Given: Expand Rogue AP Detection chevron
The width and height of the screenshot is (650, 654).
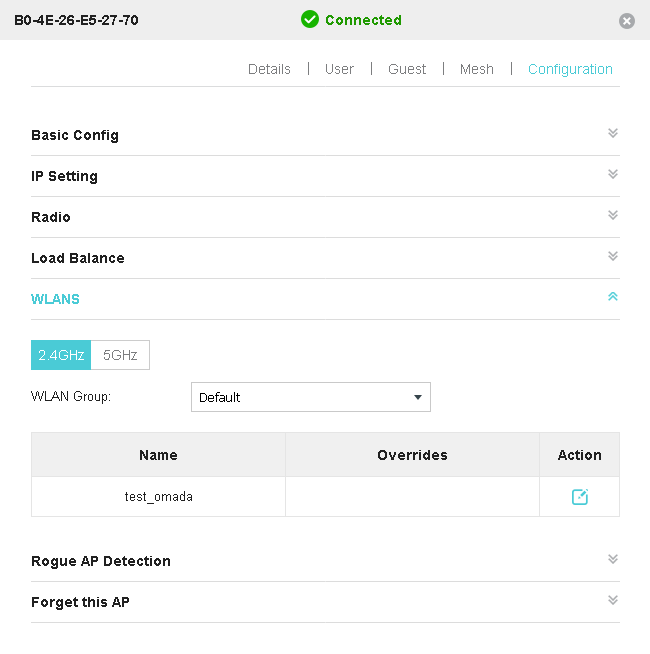Looking at the screenshot, I should pos(613,559).
